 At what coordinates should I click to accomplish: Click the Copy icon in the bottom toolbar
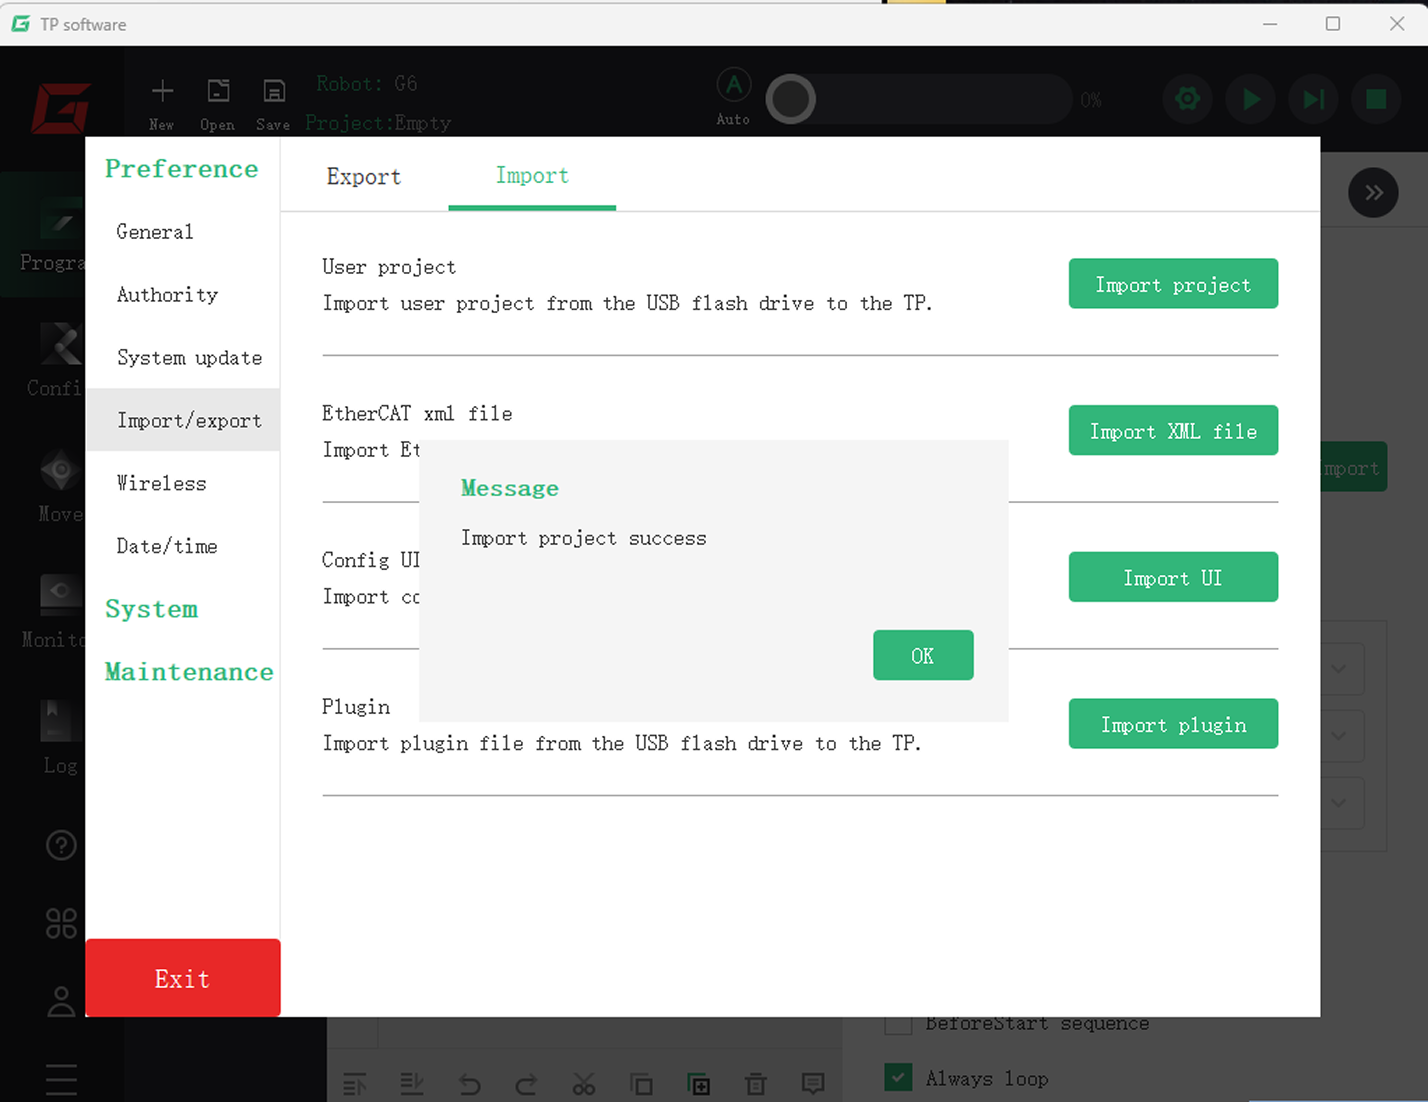[641, 1084]
